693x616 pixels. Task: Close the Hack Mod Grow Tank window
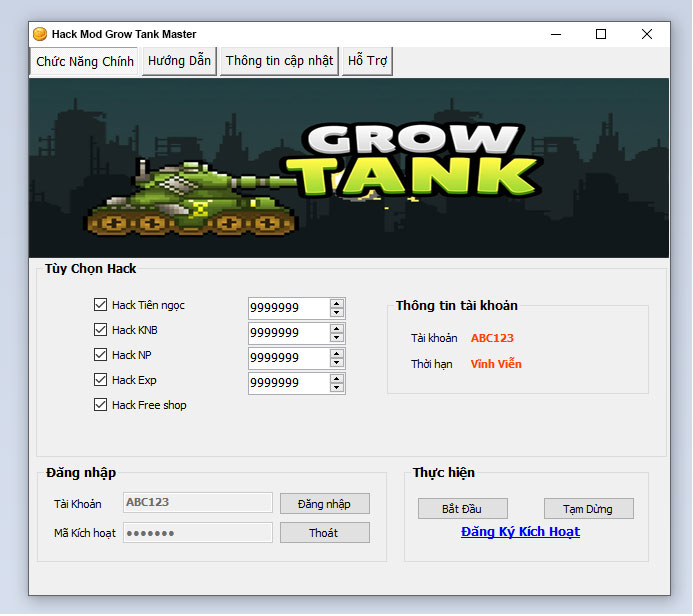[x=647, y=34]
